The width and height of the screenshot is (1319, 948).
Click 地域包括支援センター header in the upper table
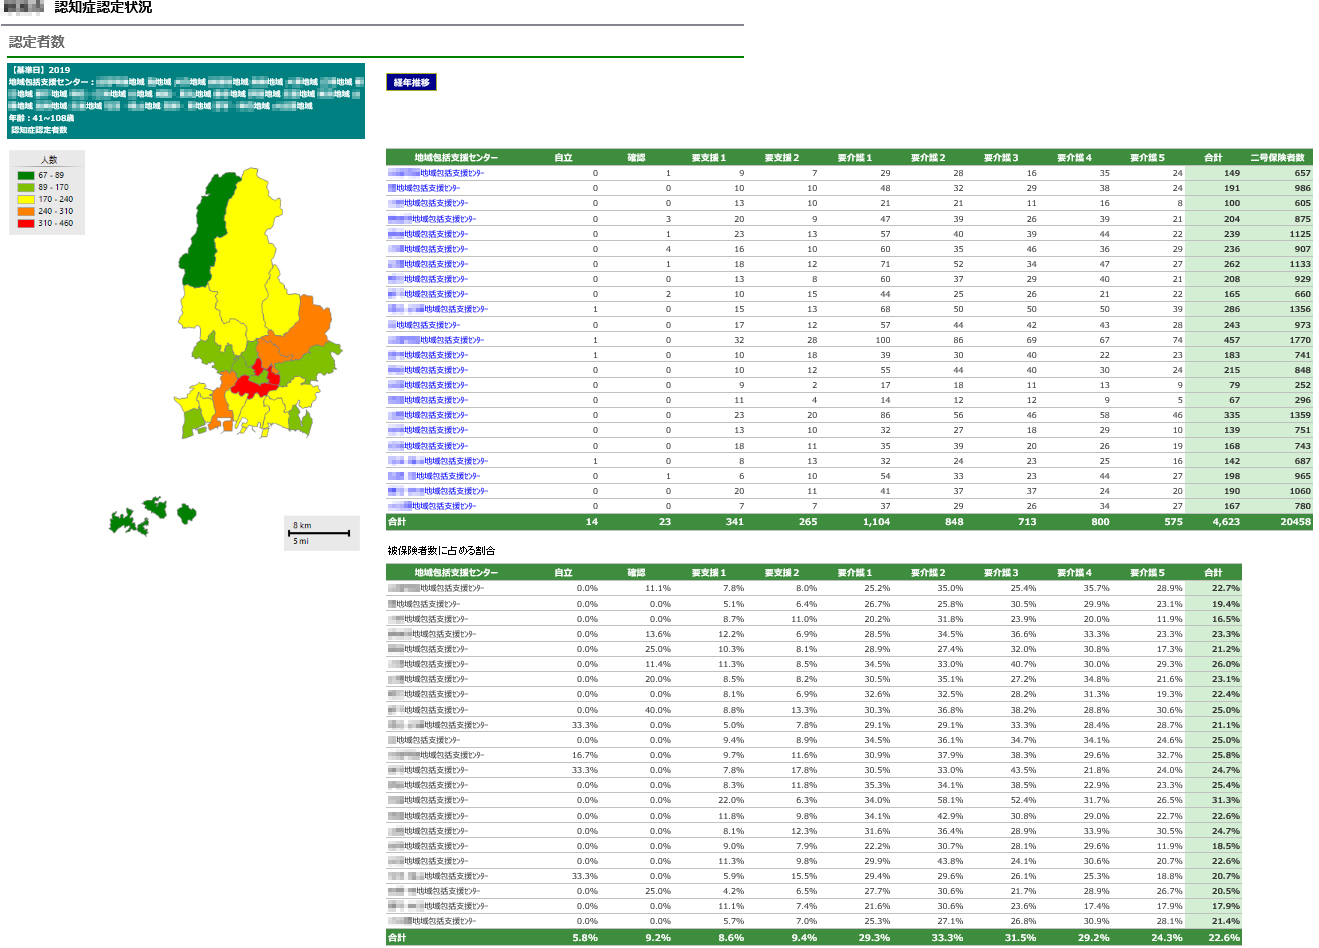click(x=456, y=157)
